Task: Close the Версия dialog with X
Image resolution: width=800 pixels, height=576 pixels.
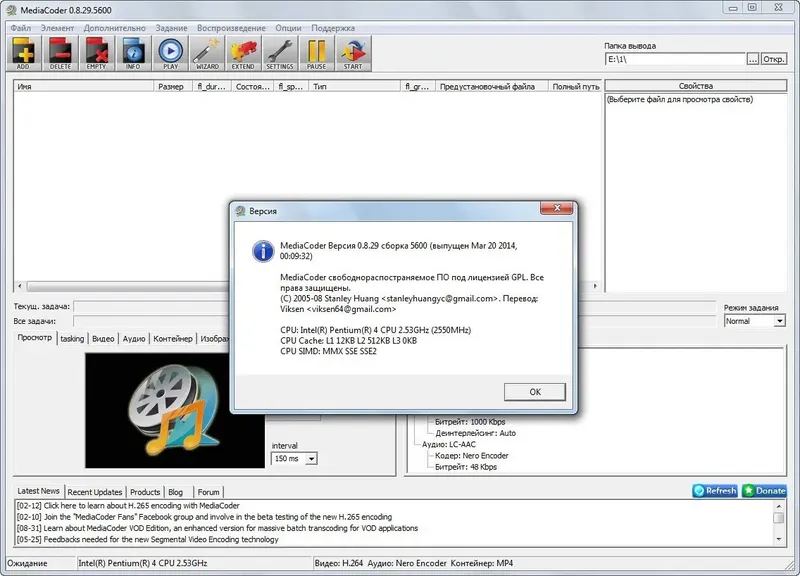Action: tap(557, 208)
